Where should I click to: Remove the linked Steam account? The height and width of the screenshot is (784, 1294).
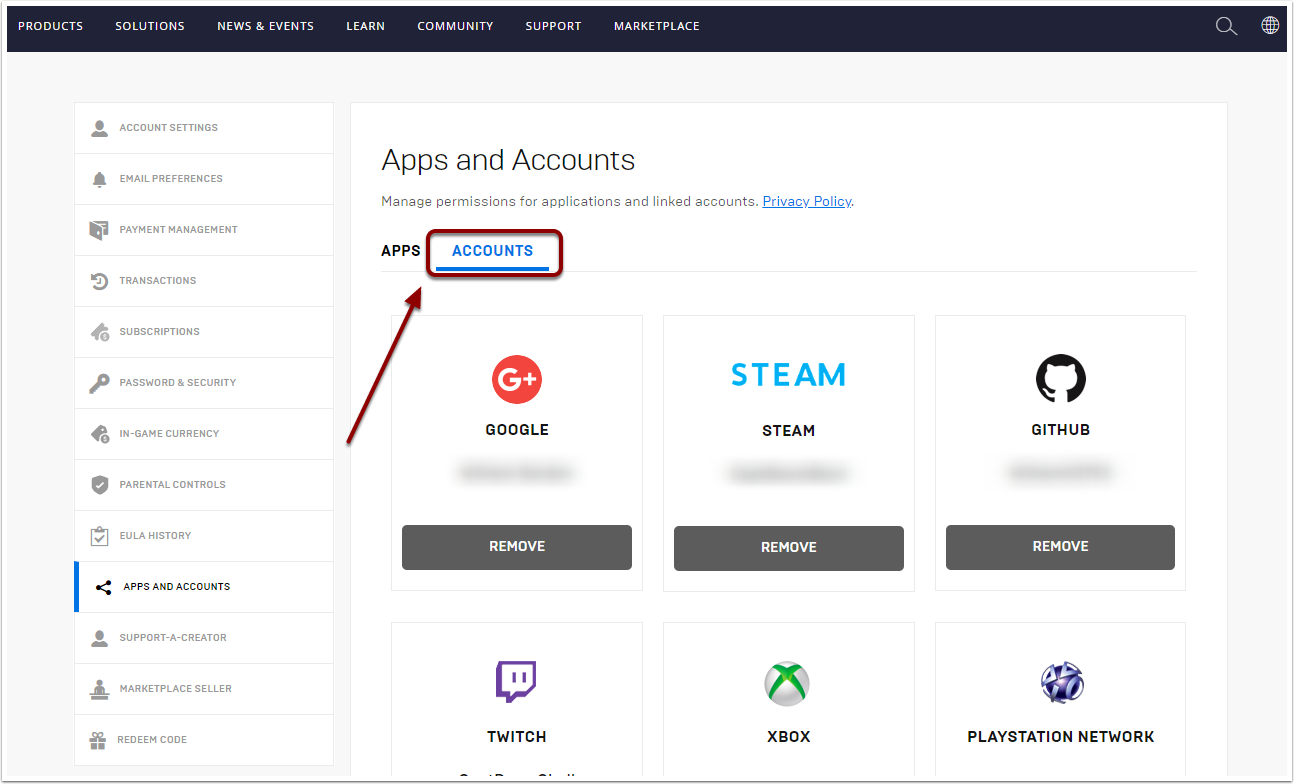pos(789,548)
